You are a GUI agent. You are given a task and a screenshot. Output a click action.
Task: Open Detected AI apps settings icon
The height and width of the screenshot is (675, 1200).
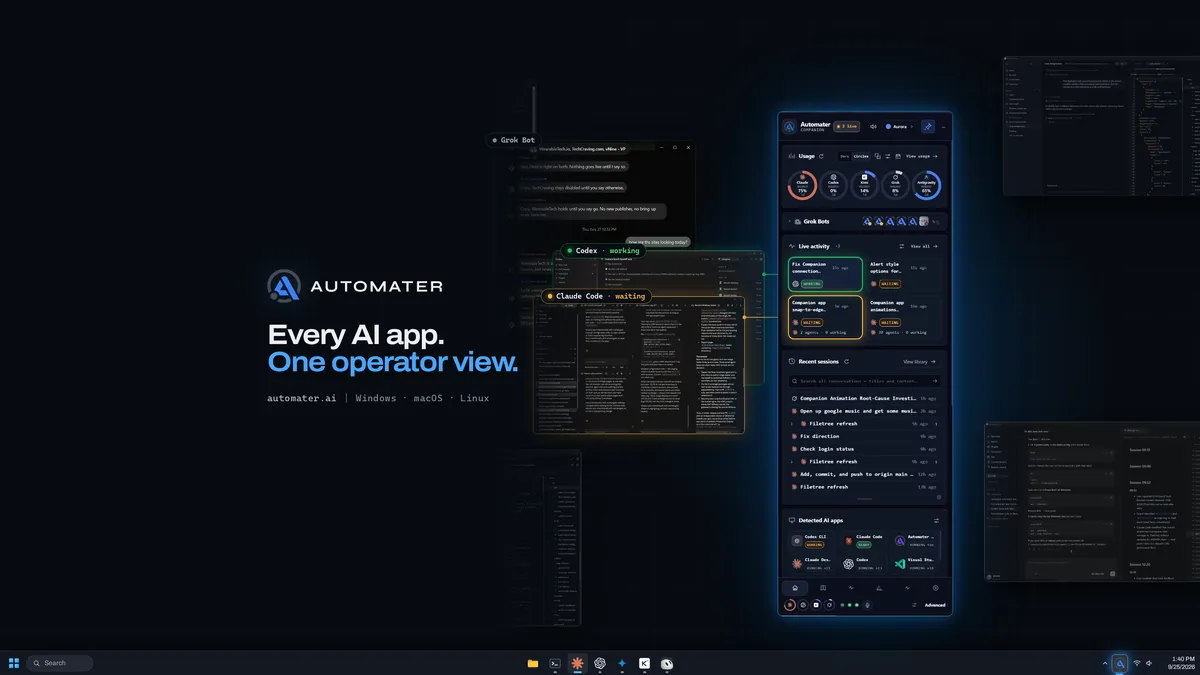tap(936, 520)
